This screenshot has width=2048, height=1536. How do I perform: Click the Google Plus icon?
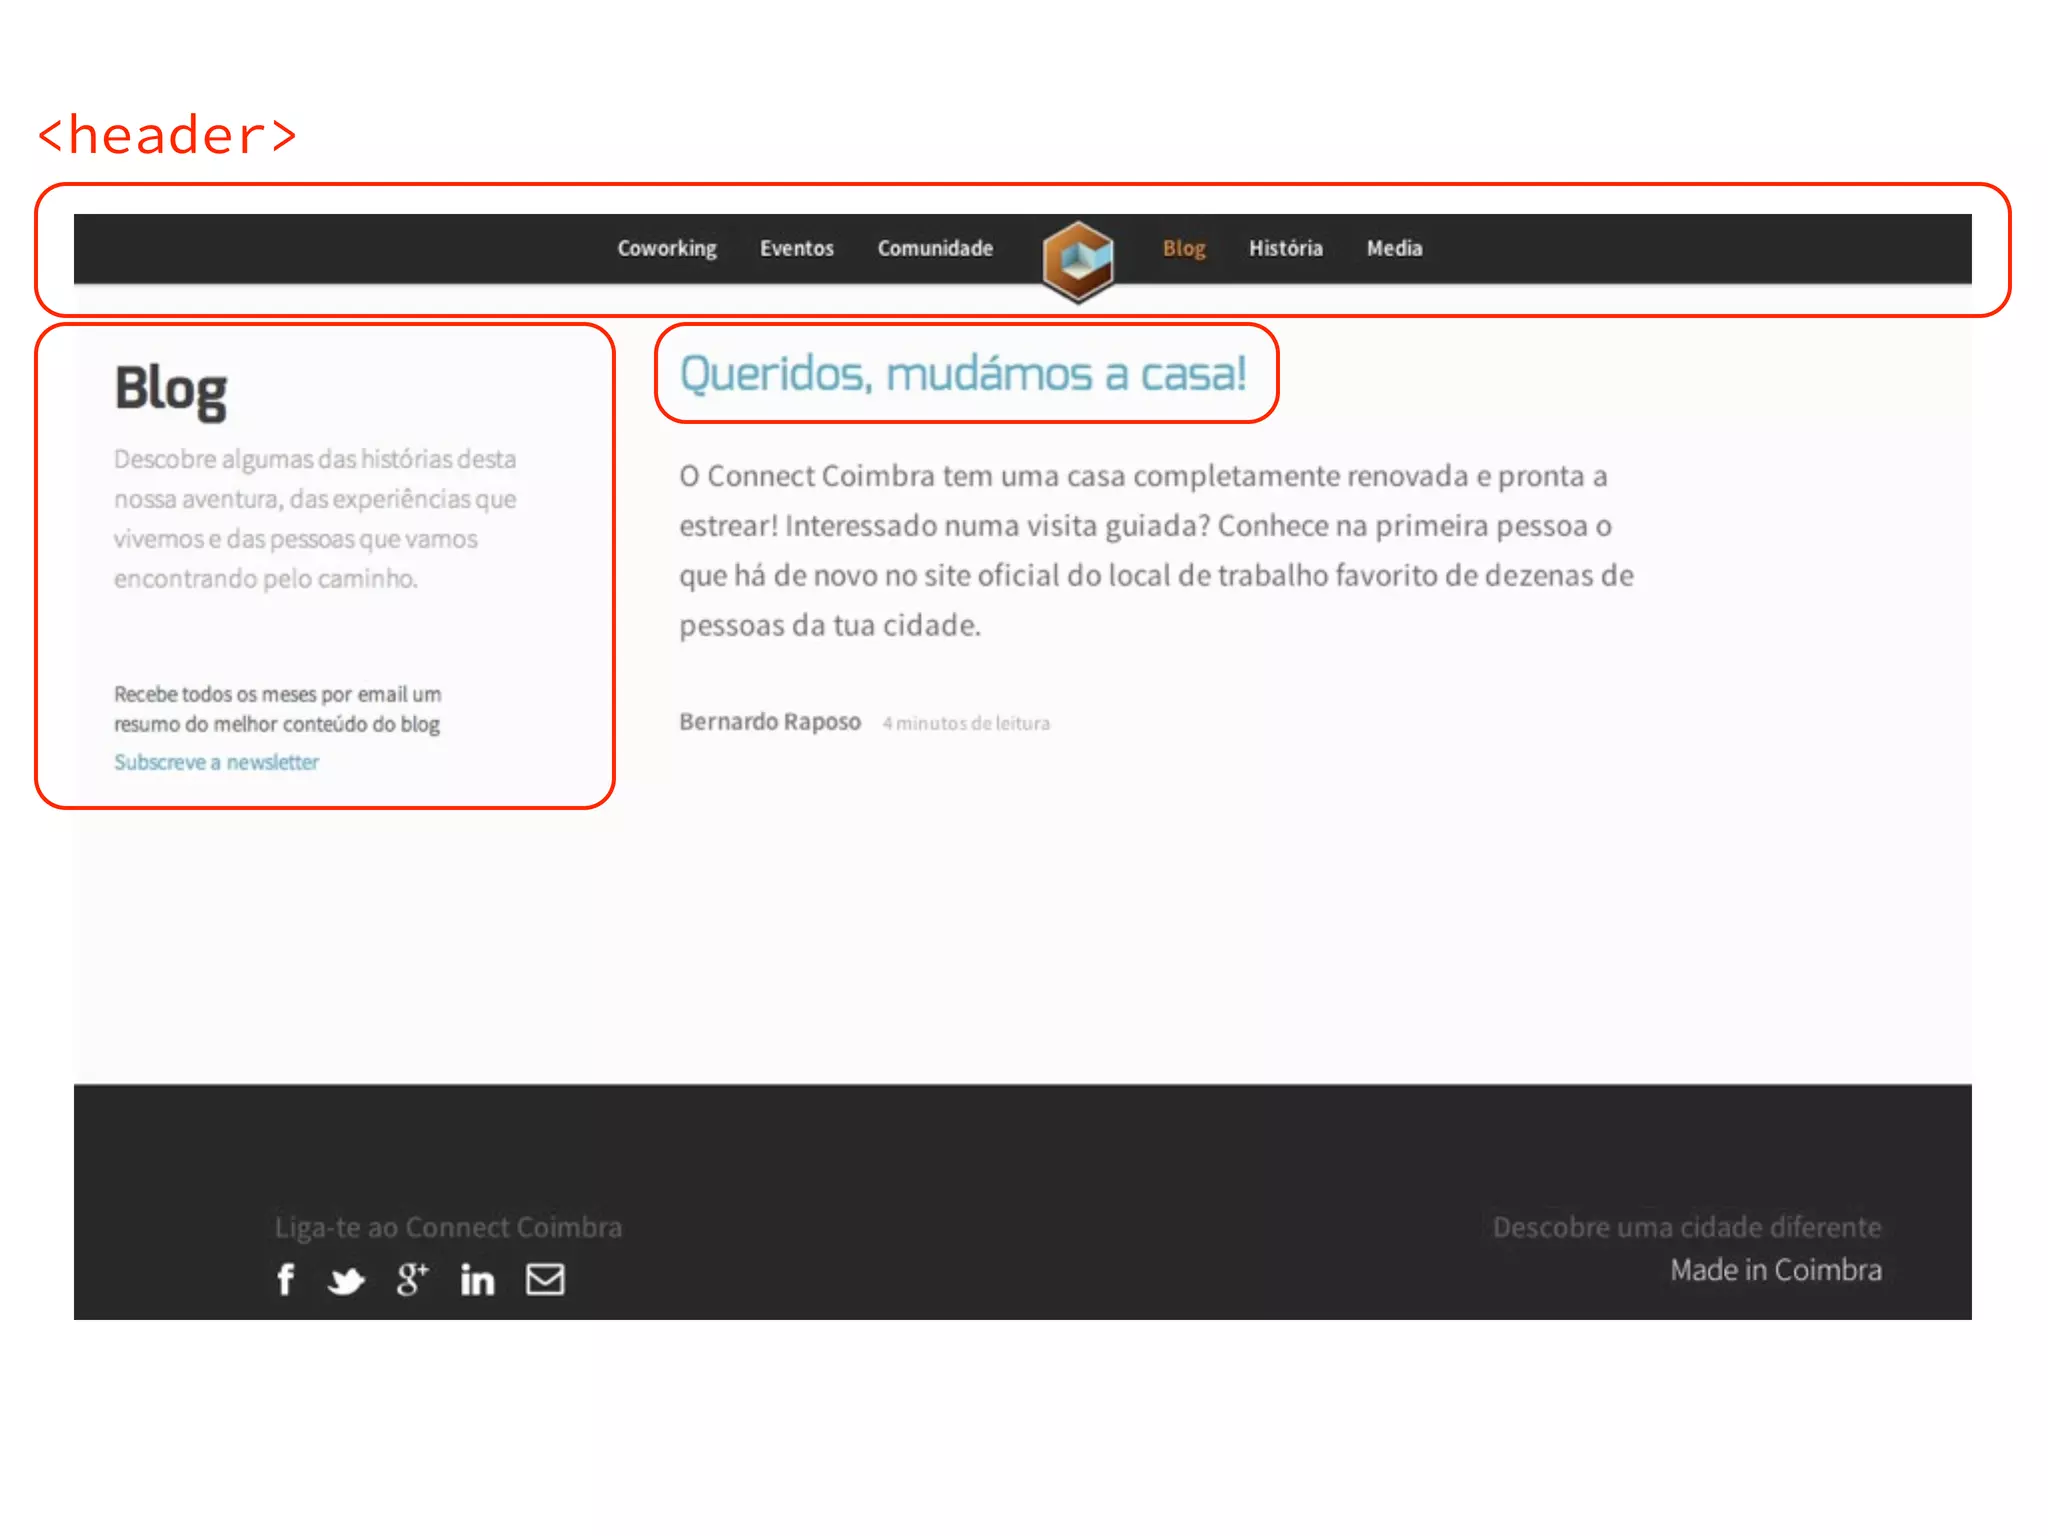click(x=412, y=1279)
